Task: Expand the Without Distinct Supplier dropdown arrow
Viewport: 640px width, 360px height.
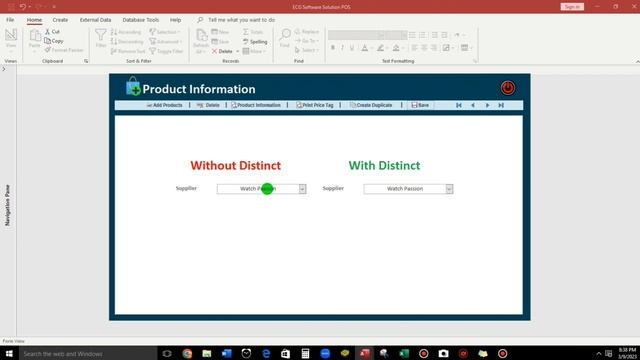Action: click(302, 189)
